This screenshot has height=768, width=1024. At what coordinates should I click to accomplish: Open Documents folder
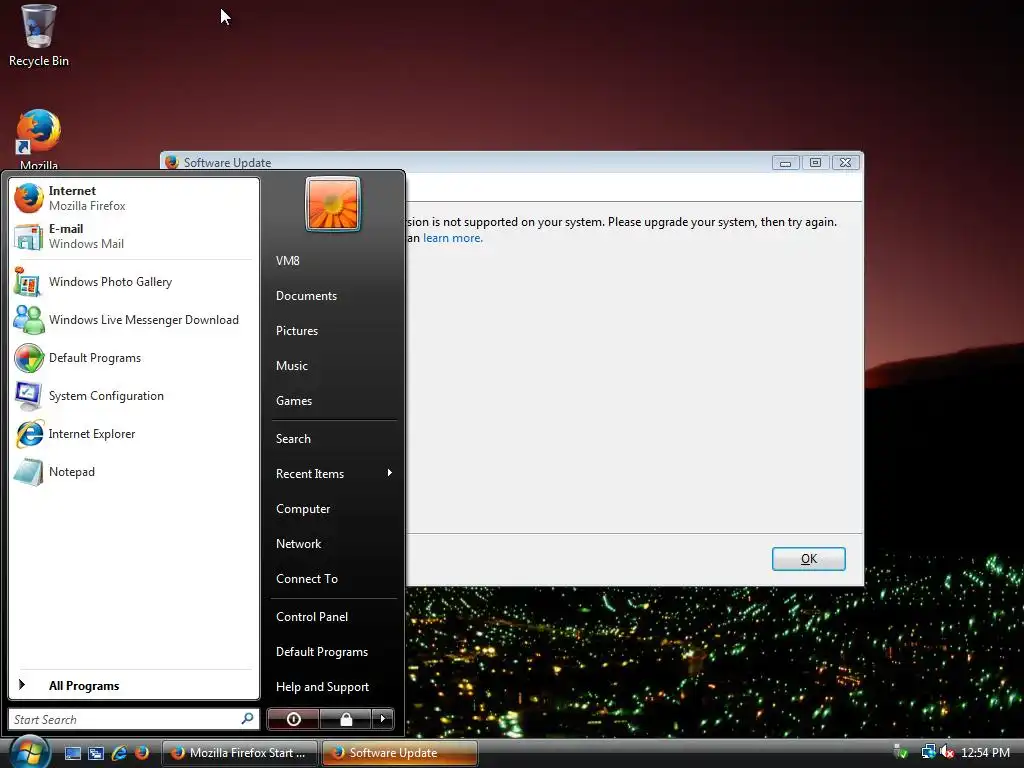(x=333, y=296)
